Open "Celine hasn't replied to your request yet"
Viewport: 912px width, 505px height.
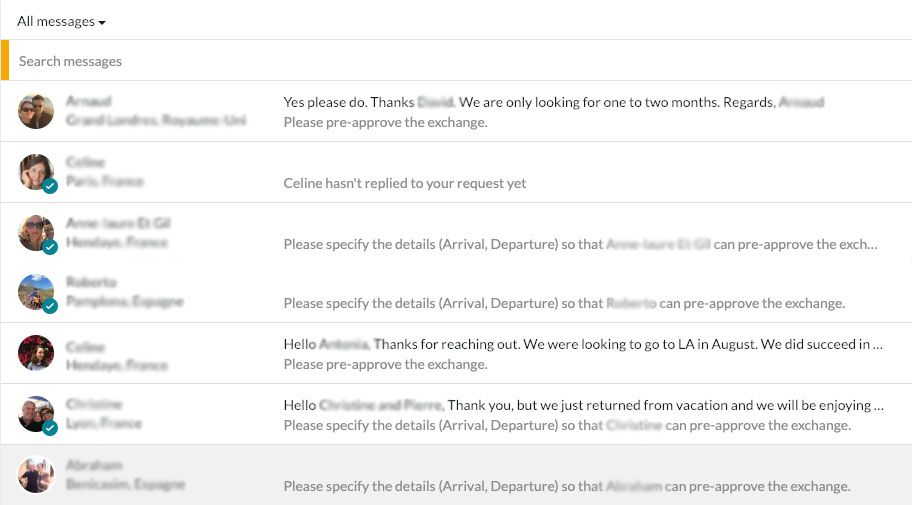(x=404, y=183)
